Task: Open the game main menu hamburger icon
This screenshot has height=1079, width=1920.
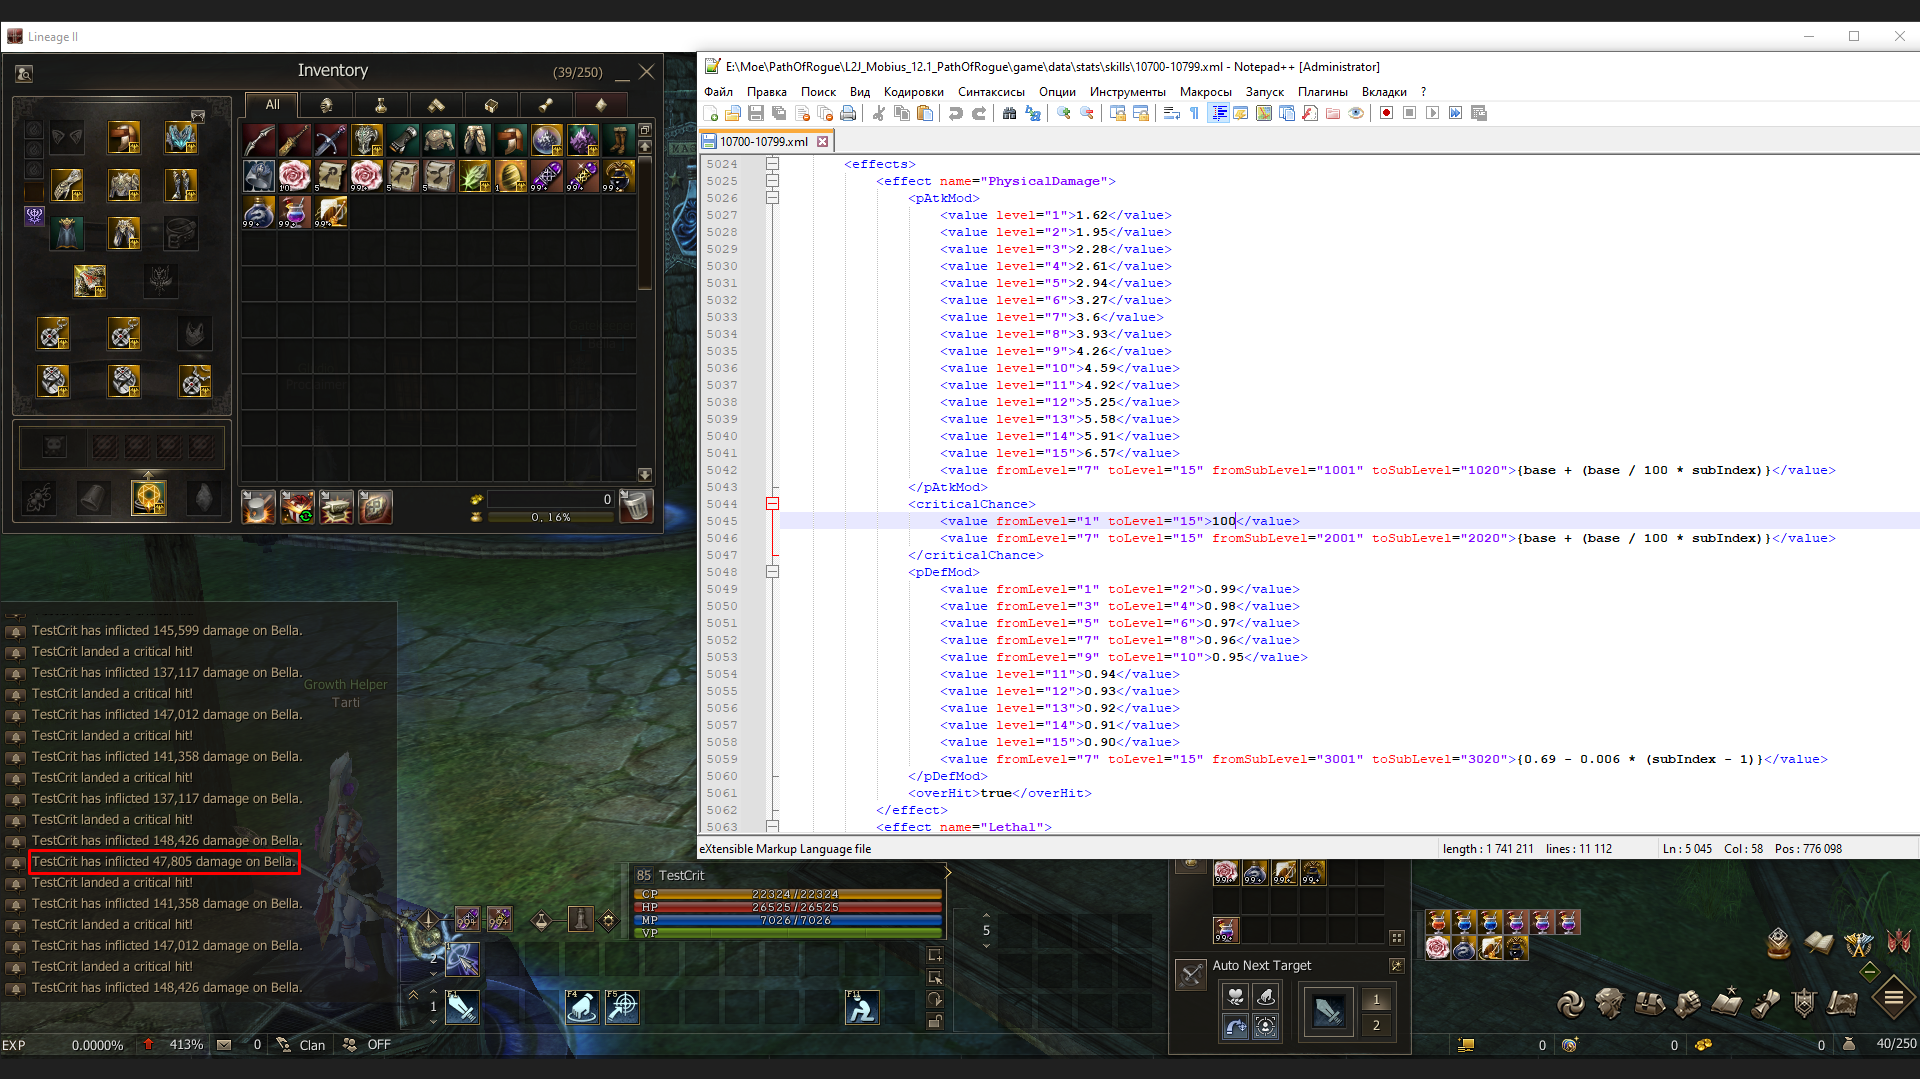Action: pos(1894,997)
